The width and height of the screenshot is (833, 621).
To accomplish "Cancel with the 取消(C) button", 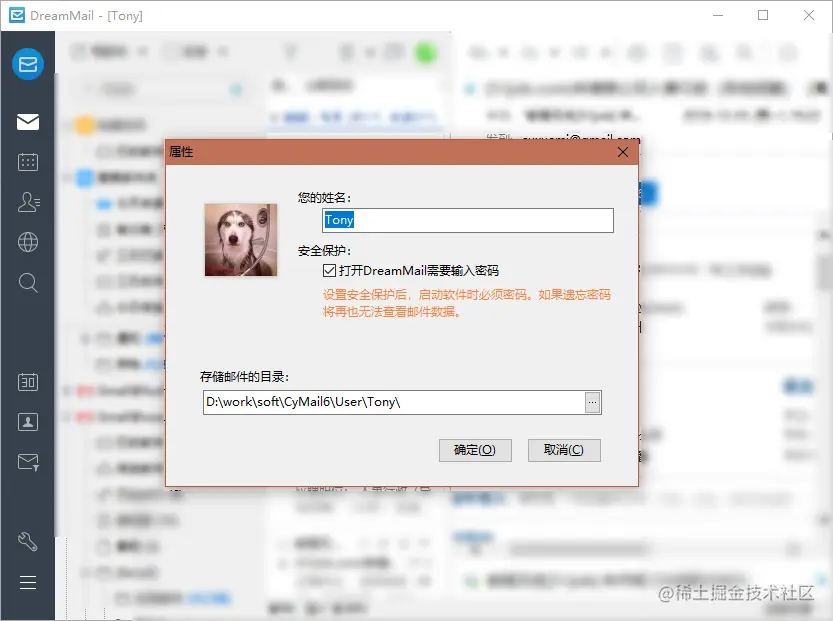I will tap(564, 450).
